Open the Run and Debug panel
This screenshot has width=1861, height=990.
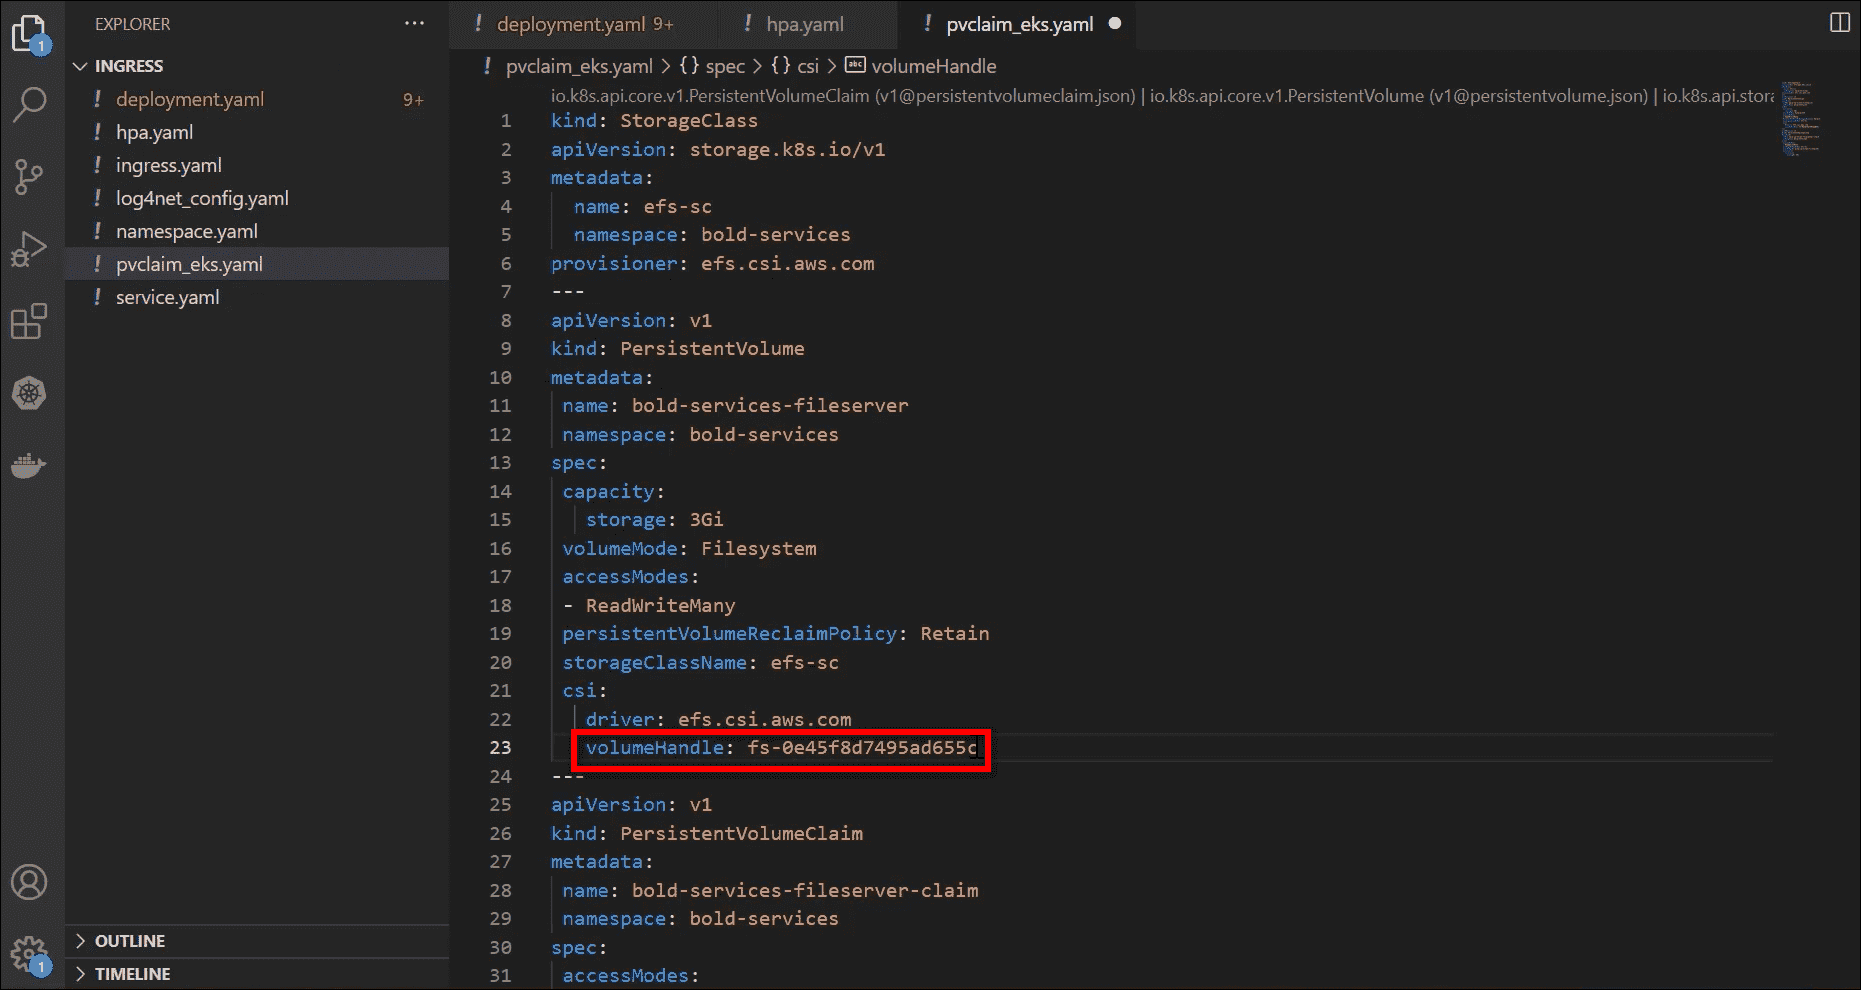point(30,249)
